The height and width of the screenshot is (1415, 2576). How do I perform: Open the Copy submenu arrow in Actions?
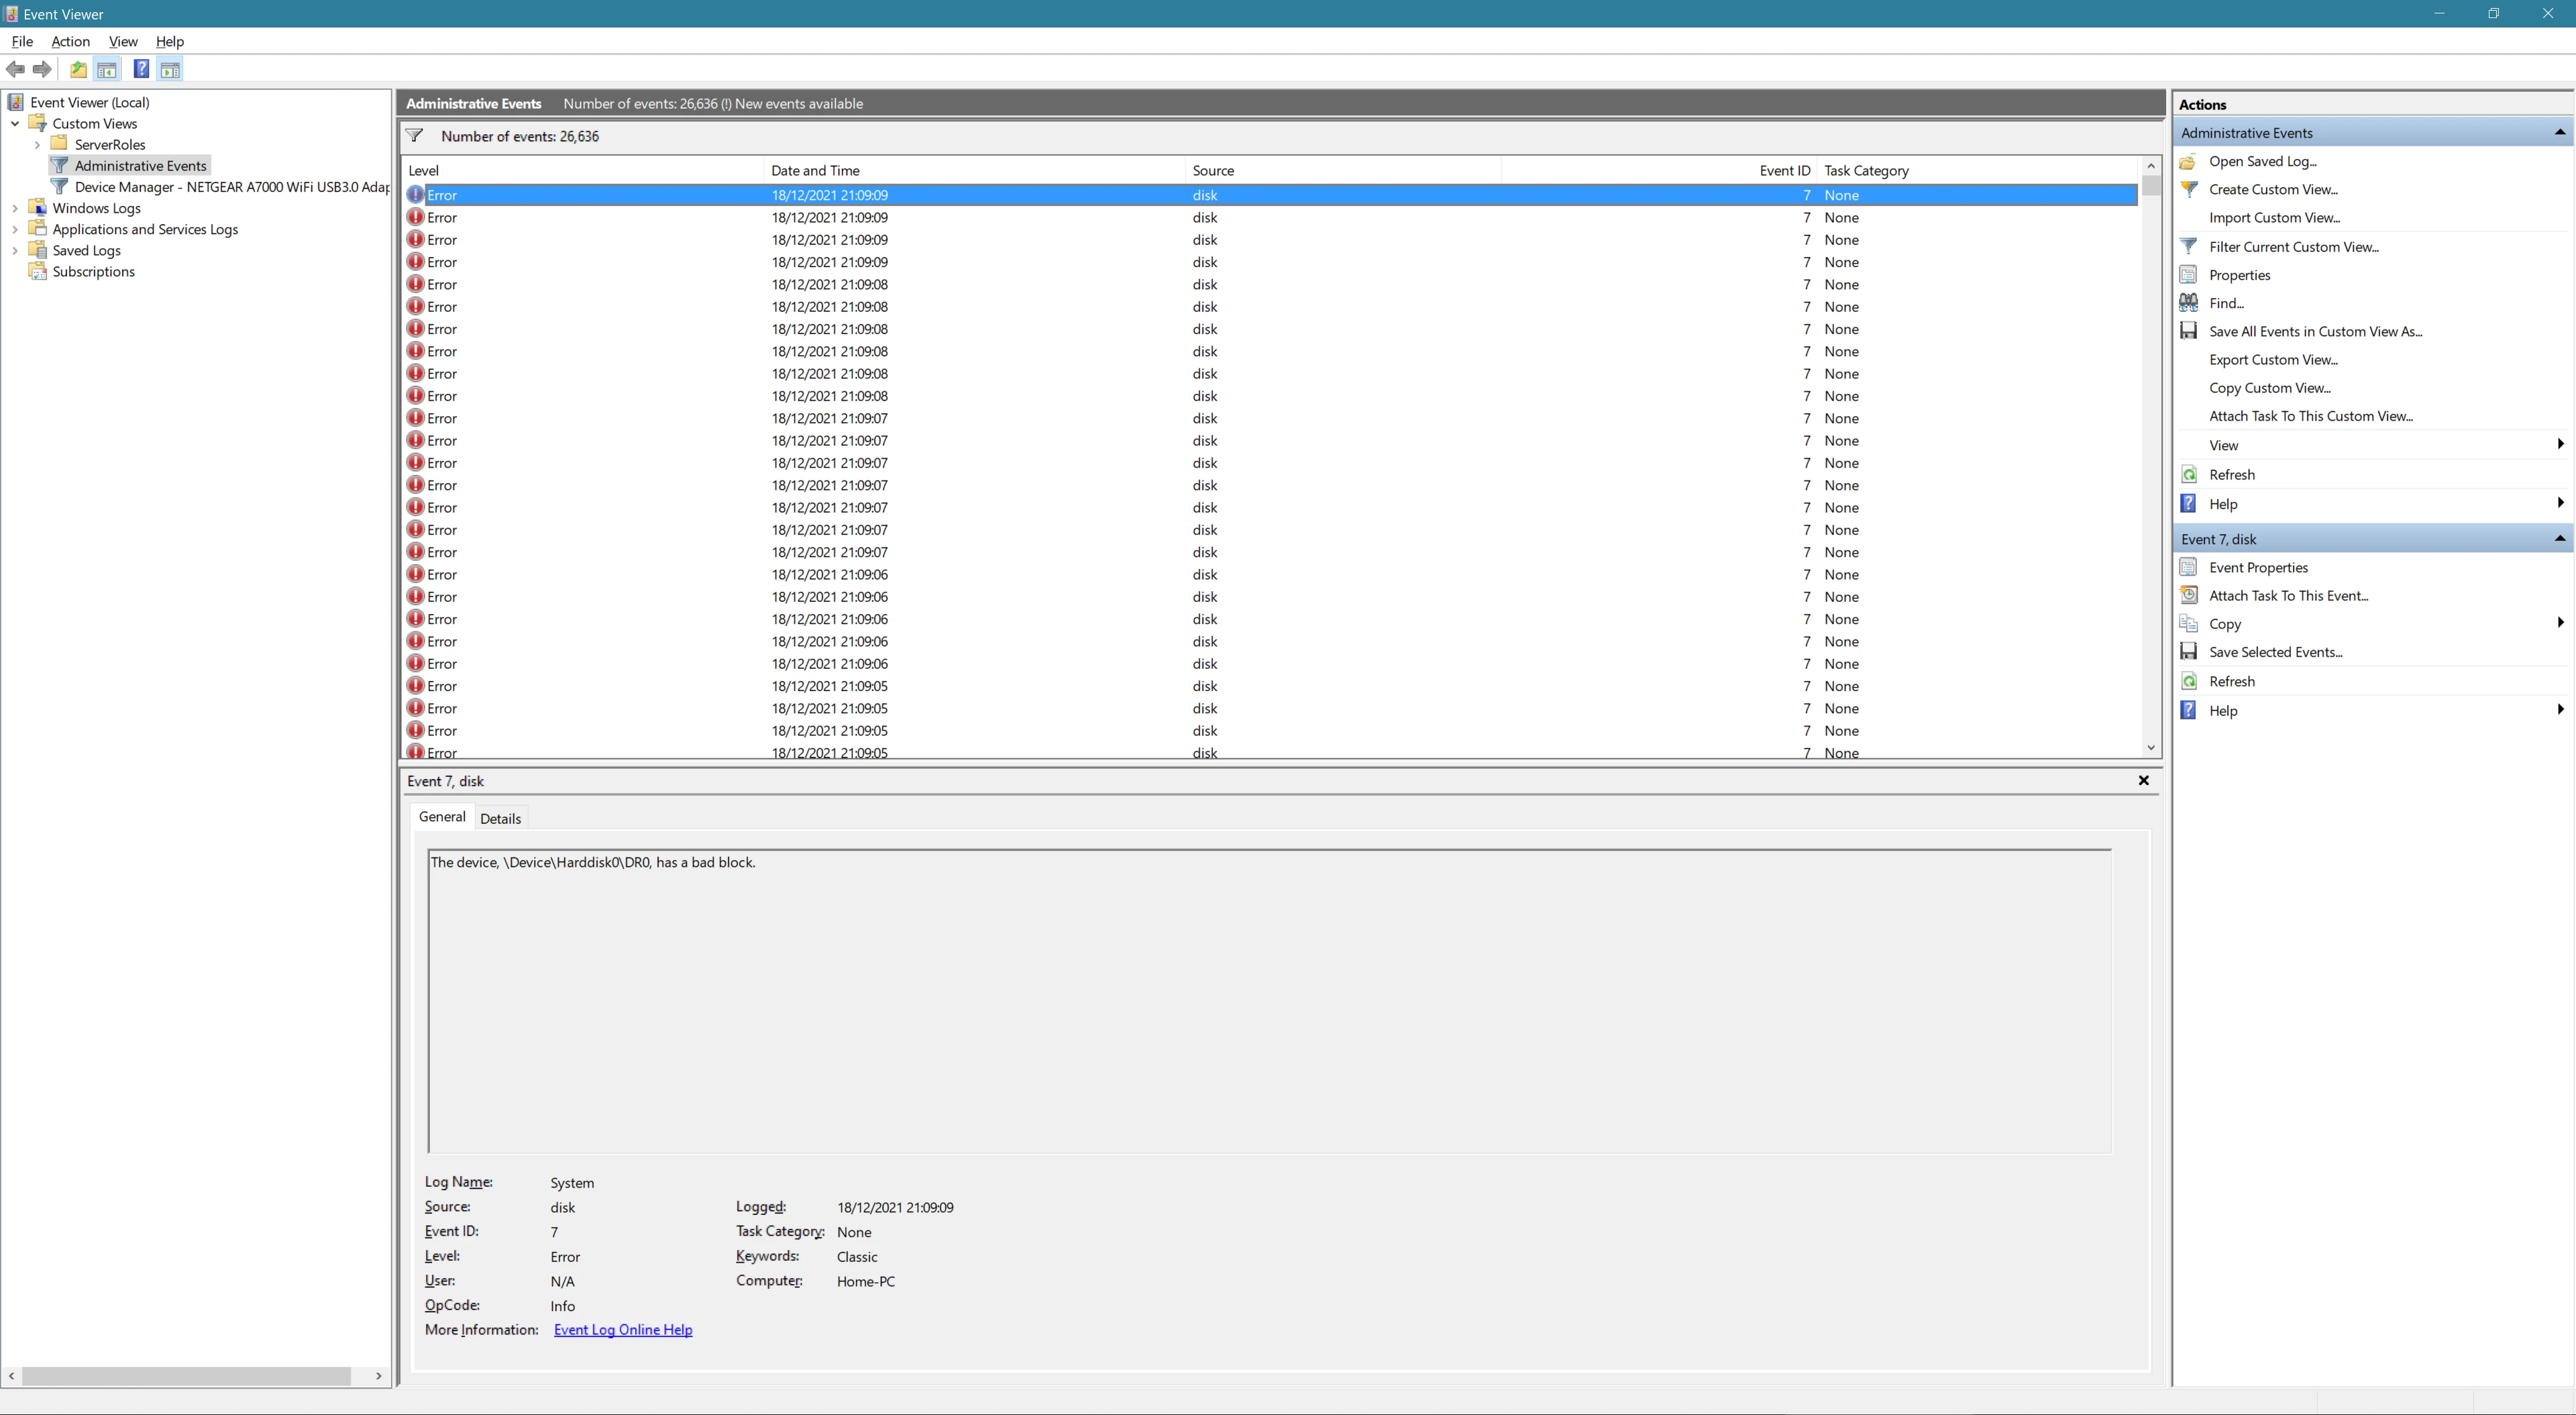2561,623
